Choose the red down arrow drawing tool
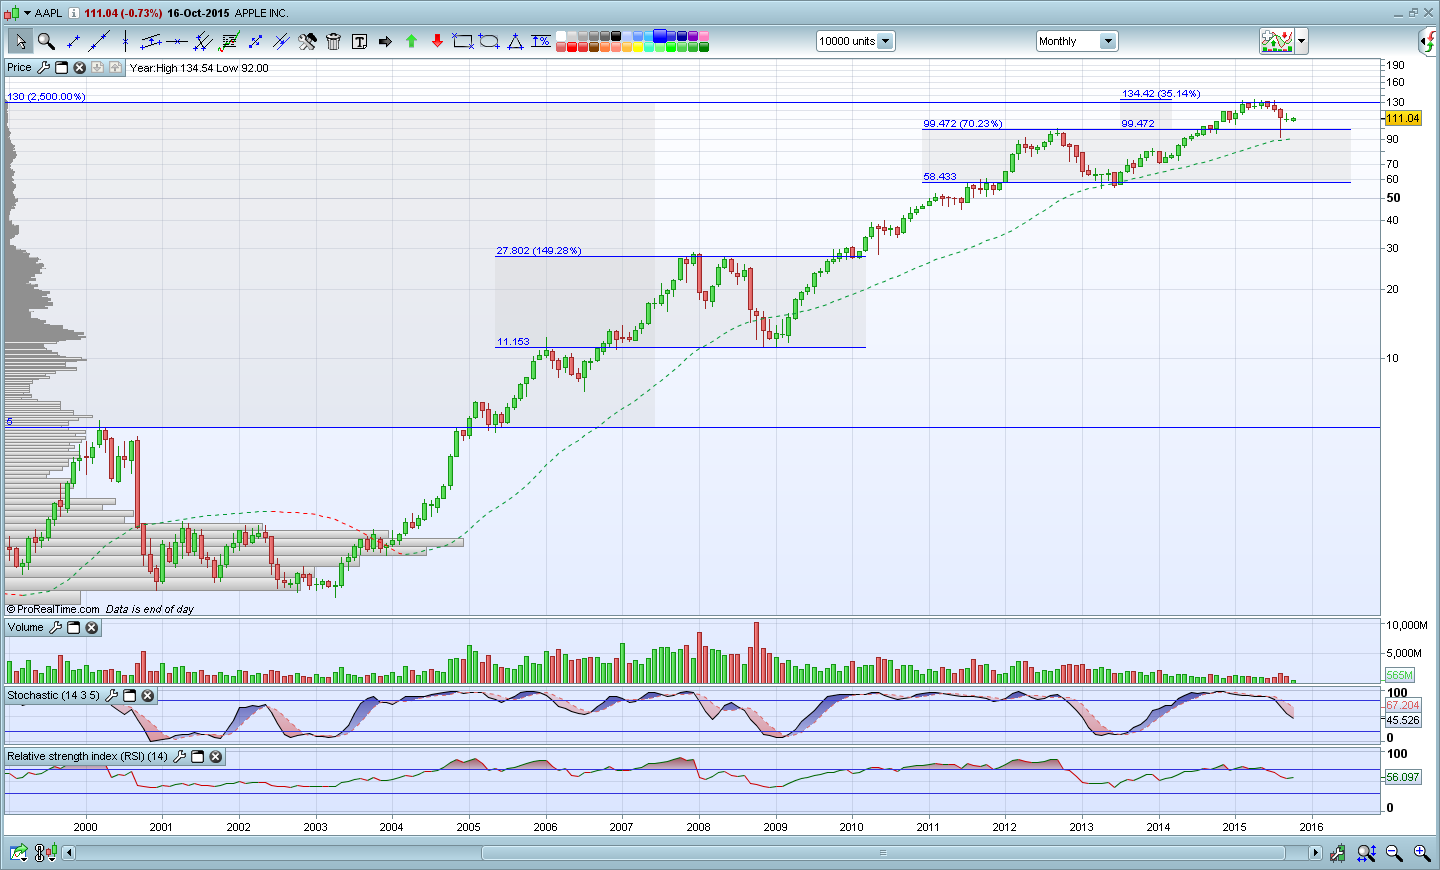The image size is (1440, 870). [437, 41]
